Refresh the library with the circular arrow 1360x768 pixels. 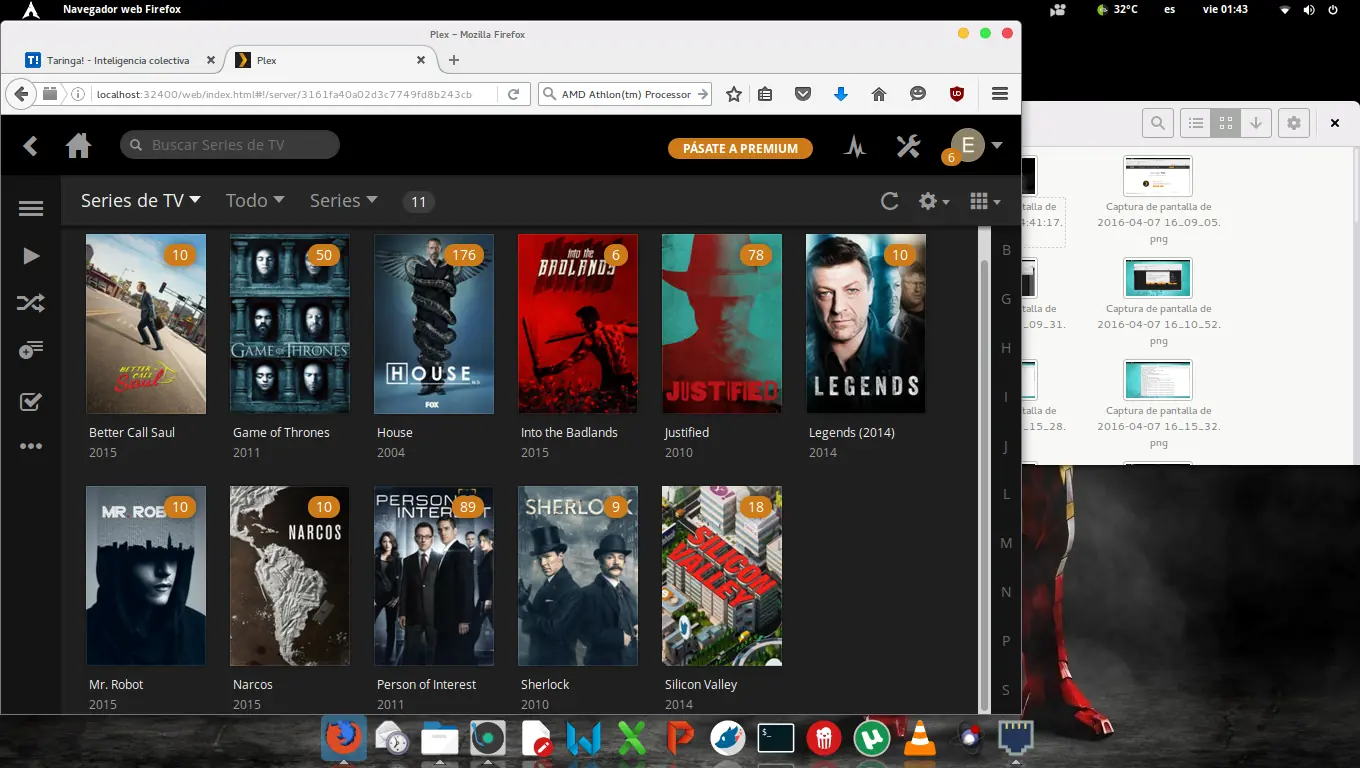(889, 201)
